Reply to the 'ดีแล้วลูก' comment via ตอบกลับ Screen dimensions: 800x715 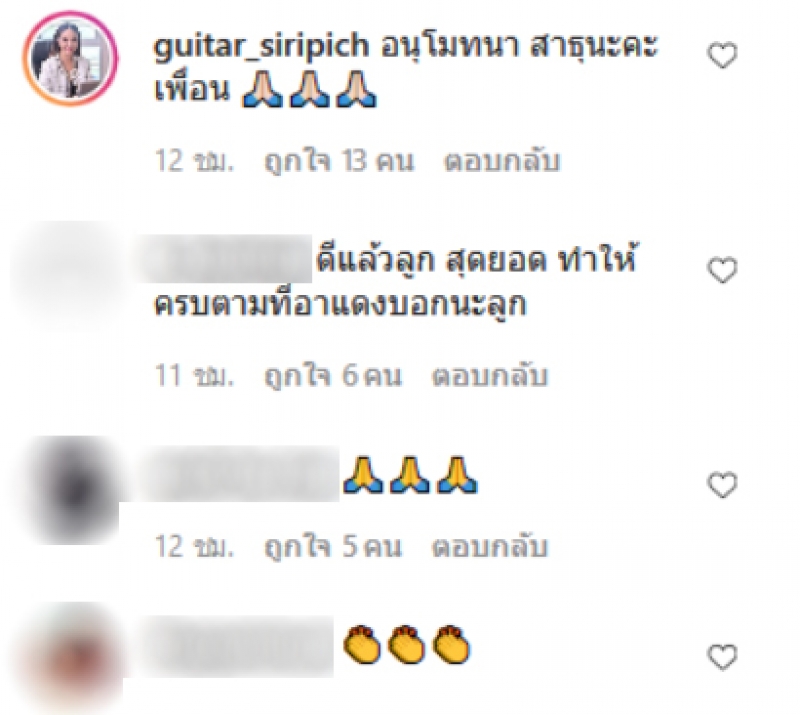[x=490, y=376]
